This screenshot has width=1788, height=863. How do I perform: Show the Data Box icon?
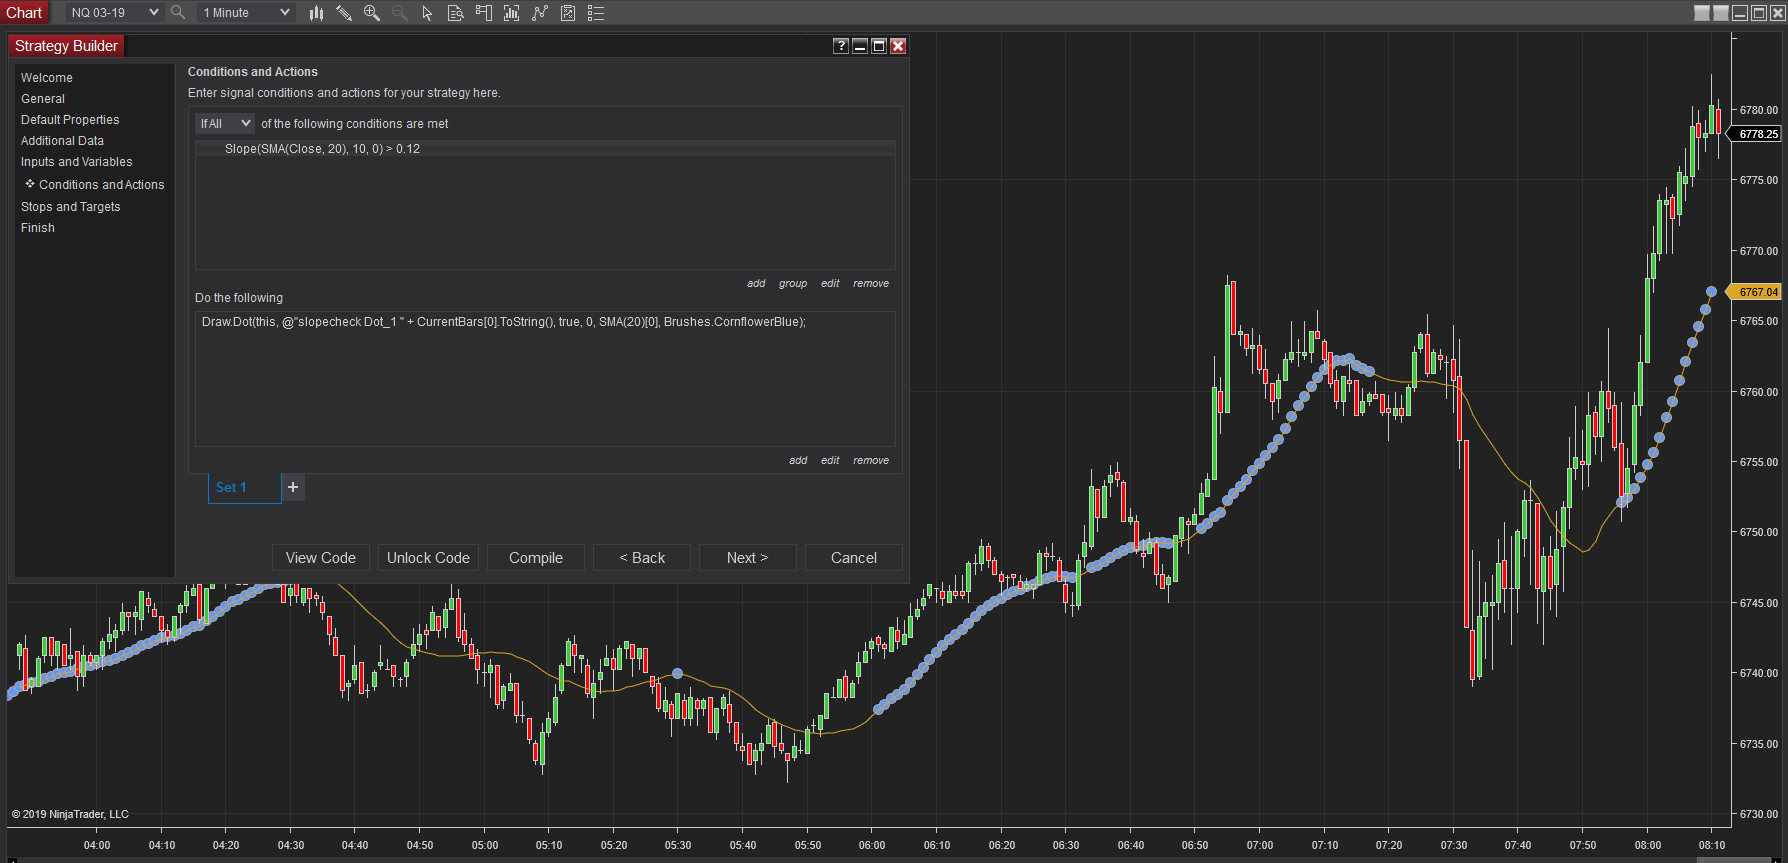pos(455,13)
